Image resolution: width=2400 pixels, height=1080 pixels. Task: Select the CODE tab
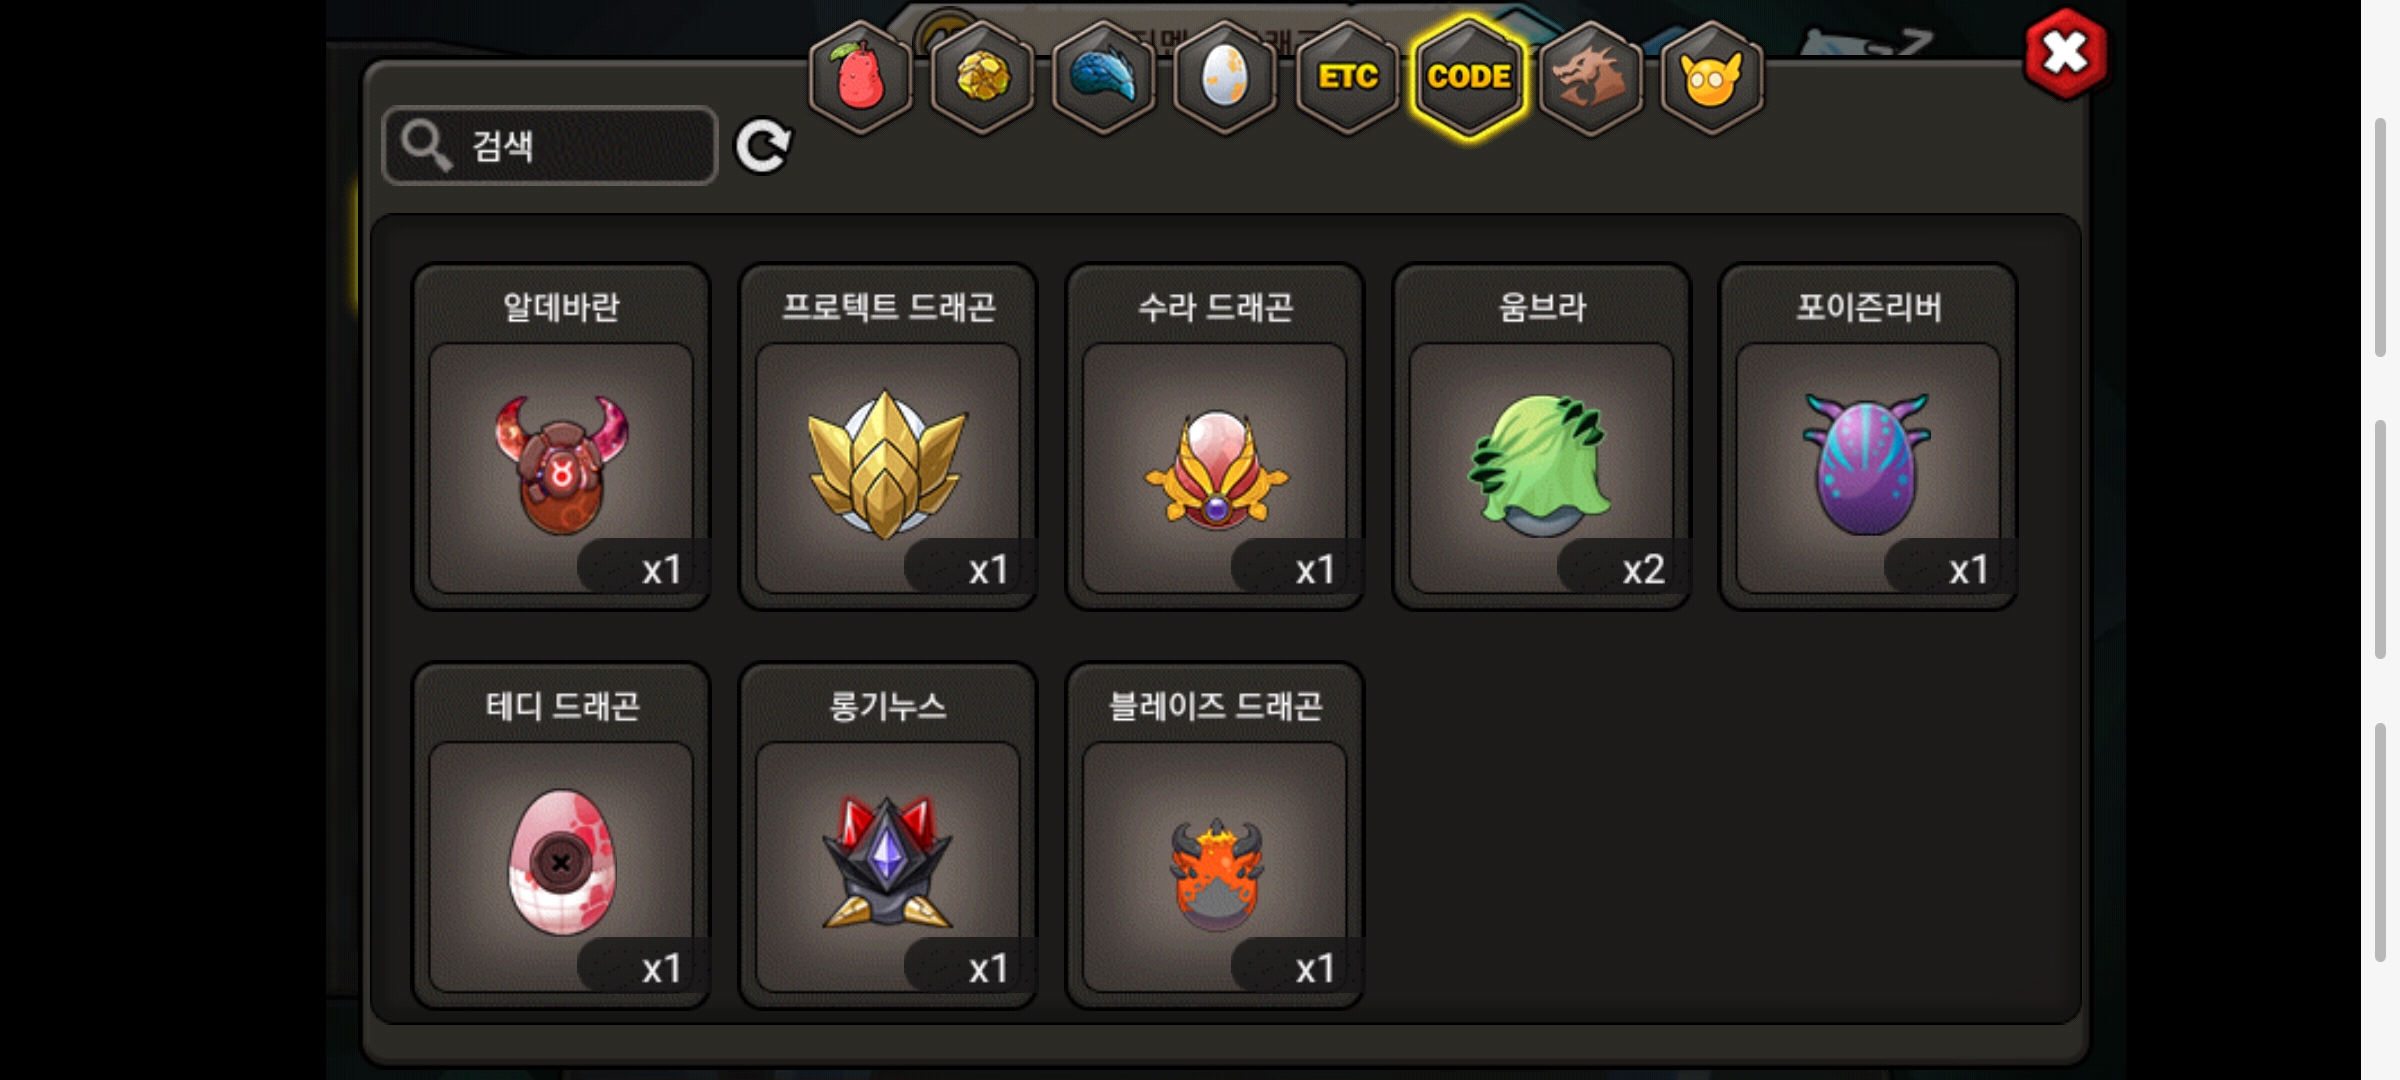point(1469,77)
